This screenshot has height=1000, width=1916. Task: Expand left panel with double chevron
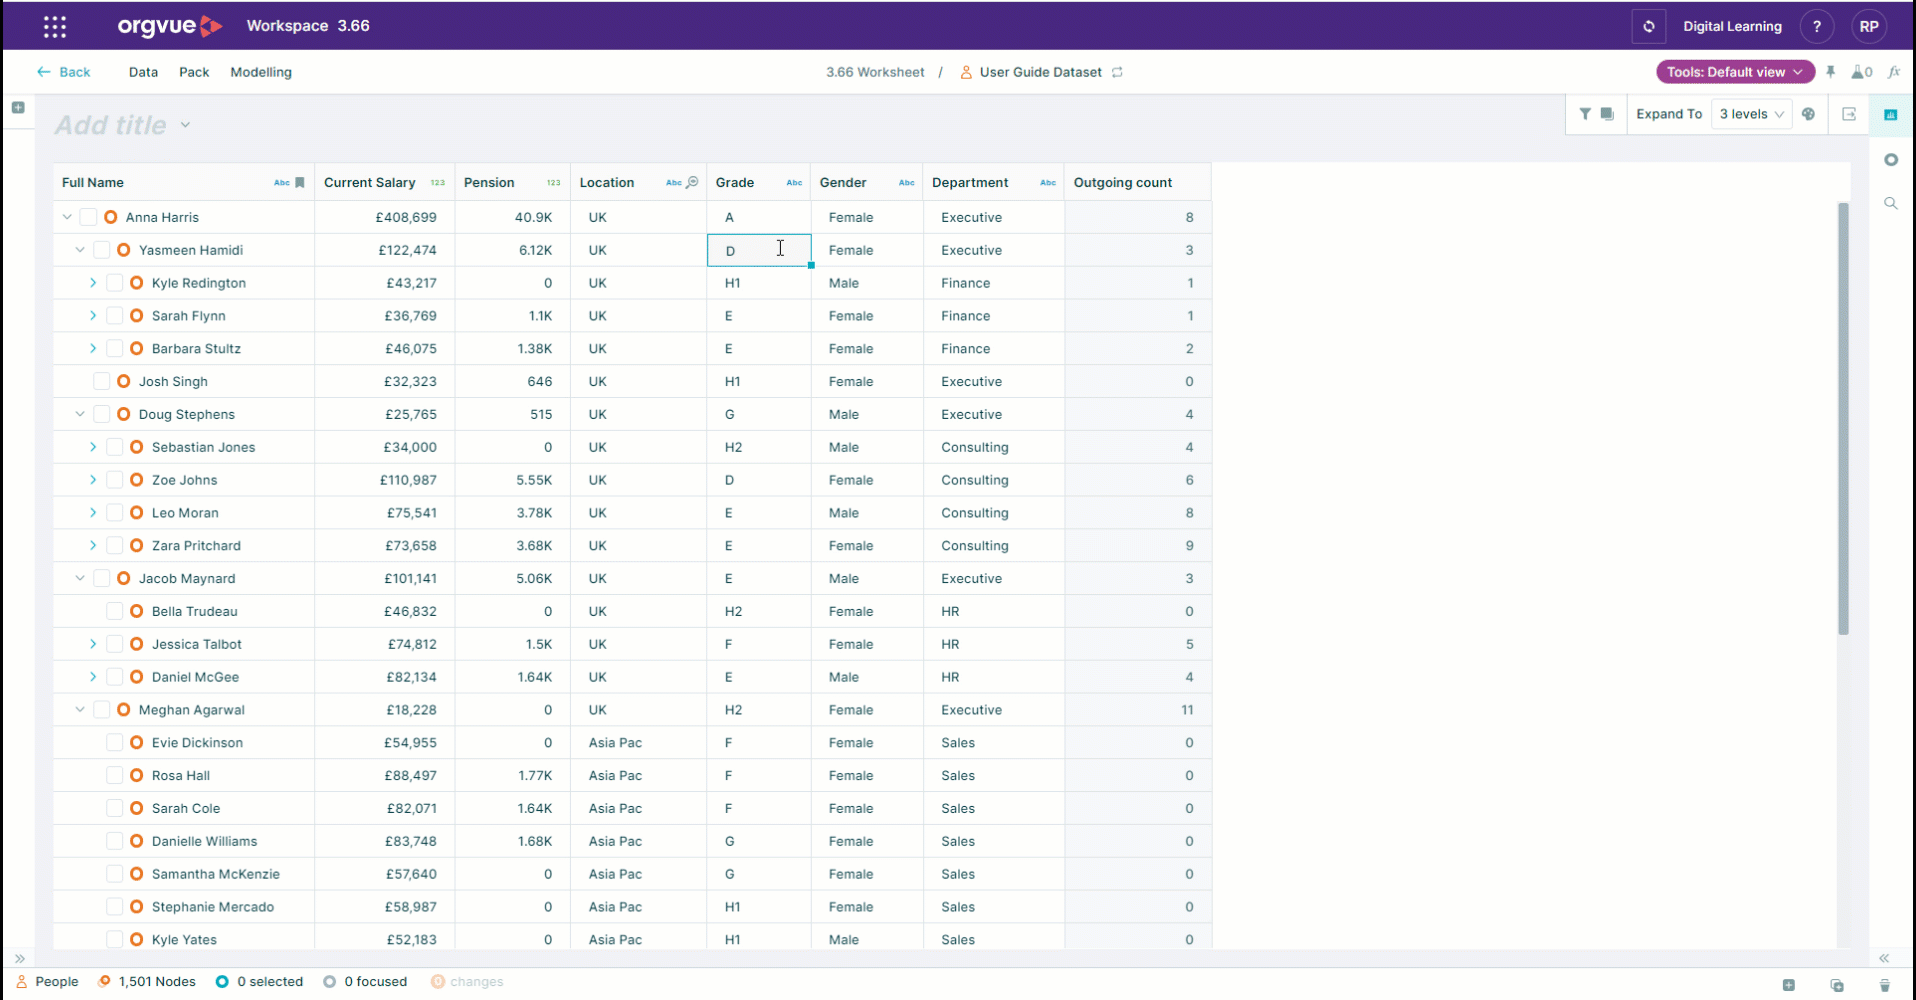(x=19, y=958)
